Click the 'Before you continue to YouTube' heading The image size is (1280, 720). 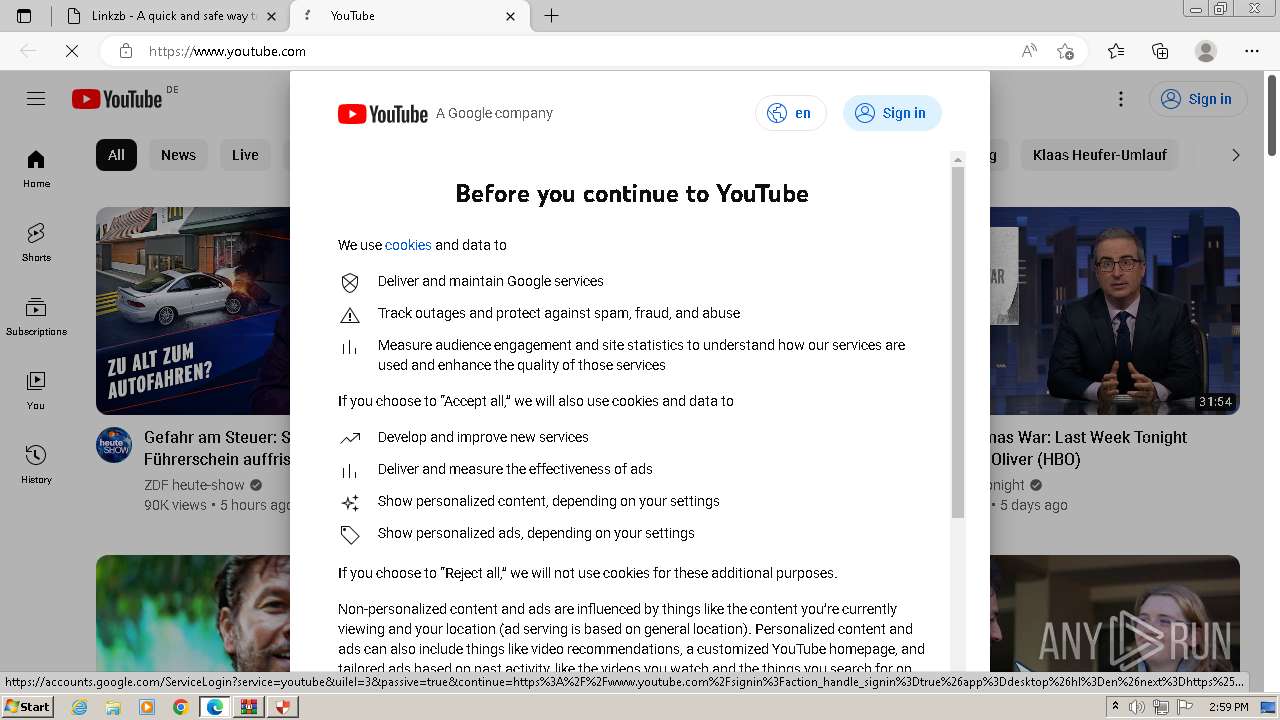(x=632, y=193)
